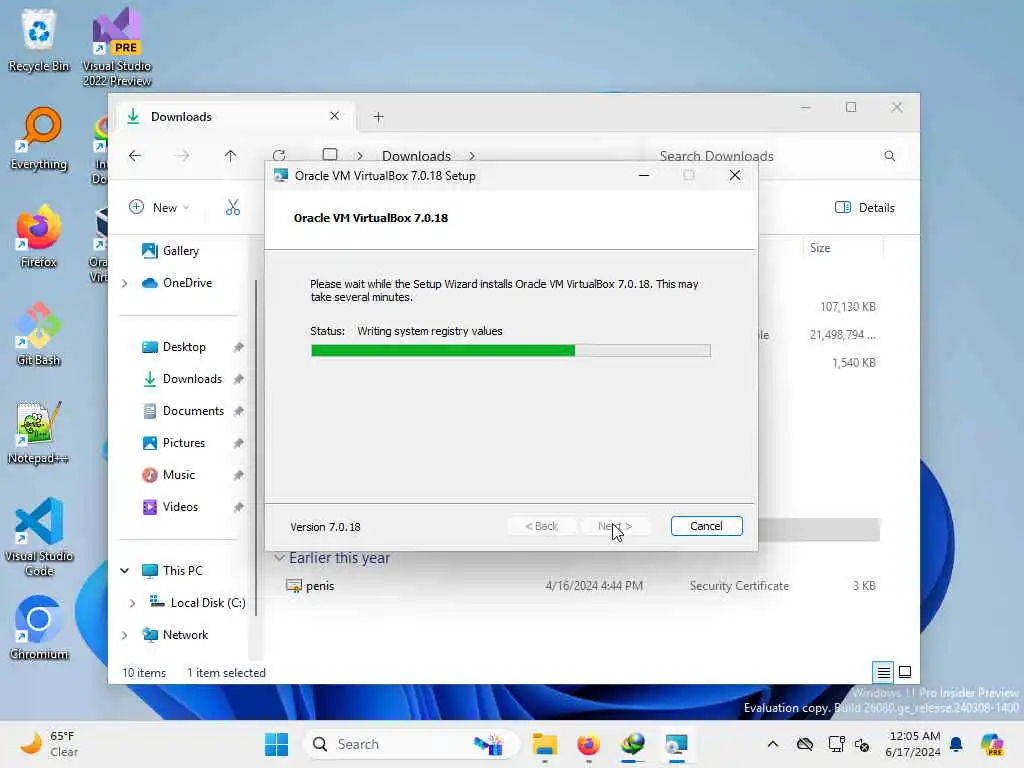Image resolution: width=1024 pixels, height=768 pixels.
Task: Refresh the Downloads folder view
Action: pos(280,155)
